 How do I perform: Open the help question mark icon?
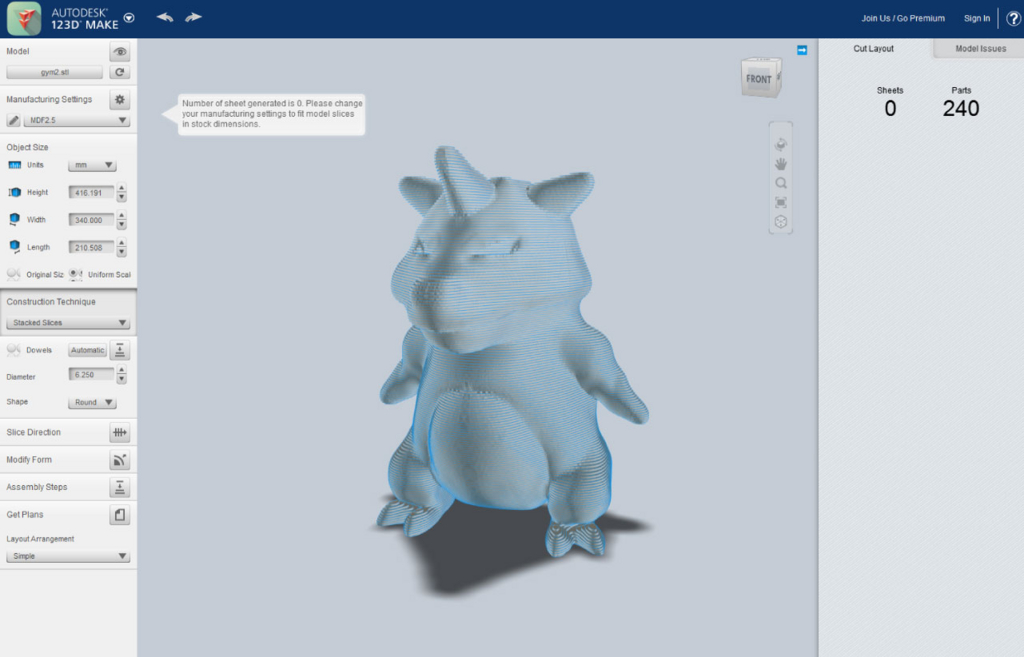coord(1013,18)
